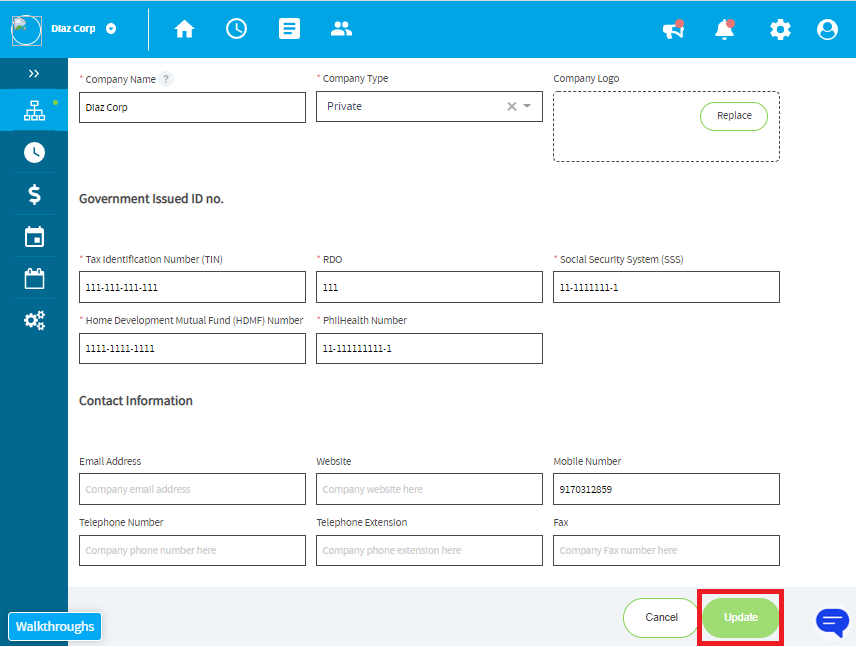Screen dimensions: 862x647
Task: Open the Company Type Private combo box
Action: tap(429, 106)
